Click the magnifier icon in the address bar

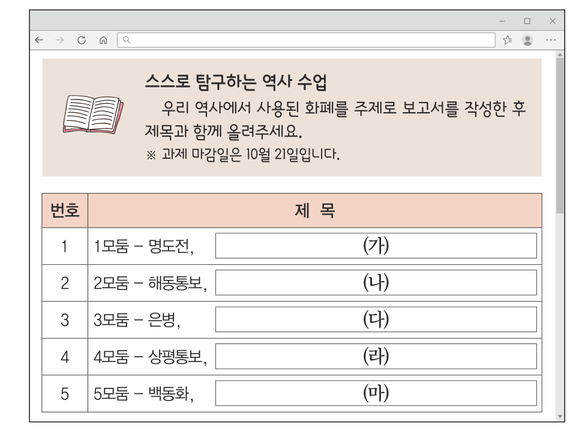pos(126,39)
